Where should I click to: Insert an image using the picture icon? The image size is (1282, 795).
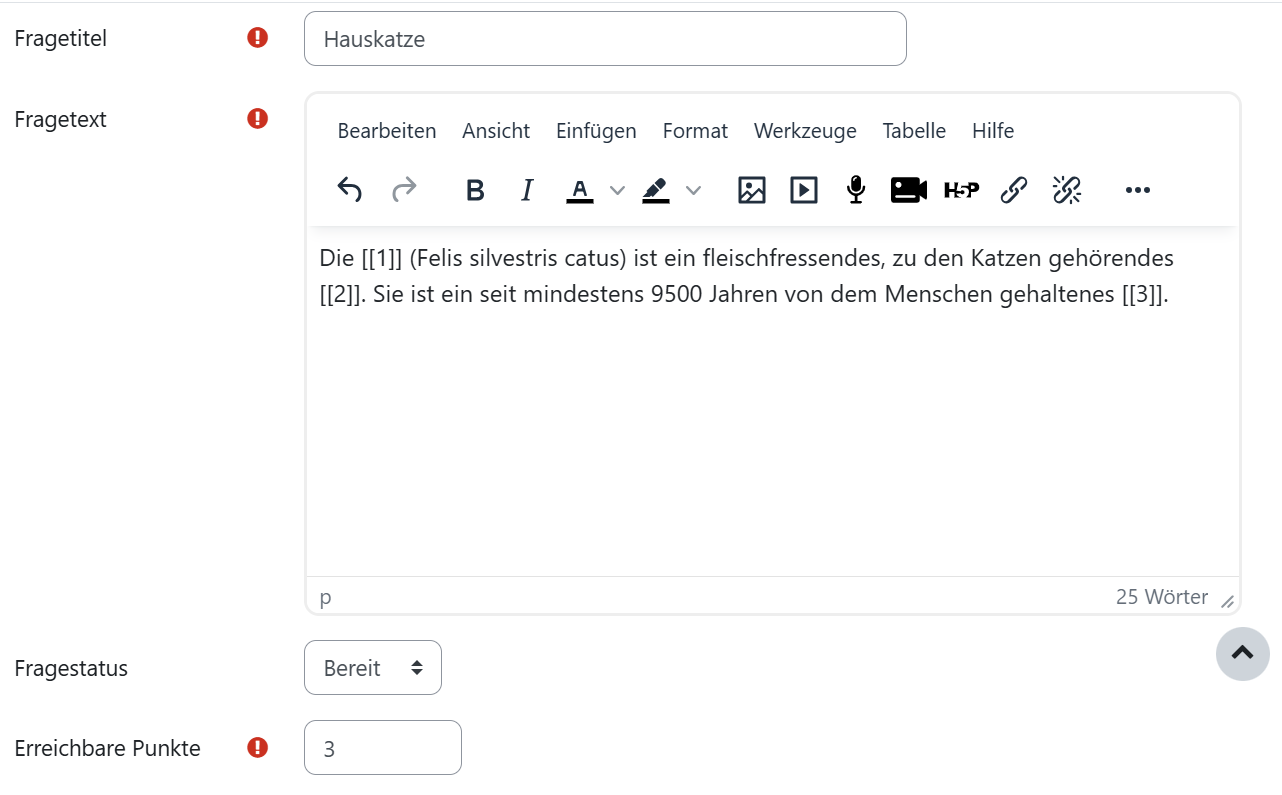752,190
